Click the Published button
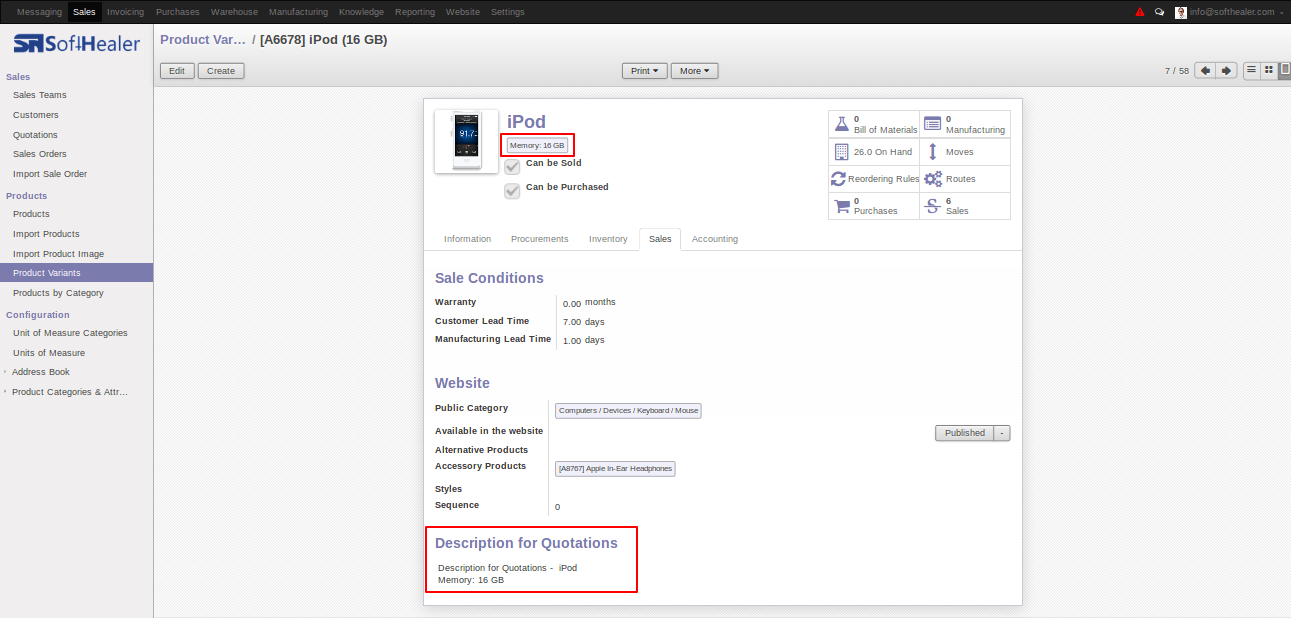 coord(965,433)
